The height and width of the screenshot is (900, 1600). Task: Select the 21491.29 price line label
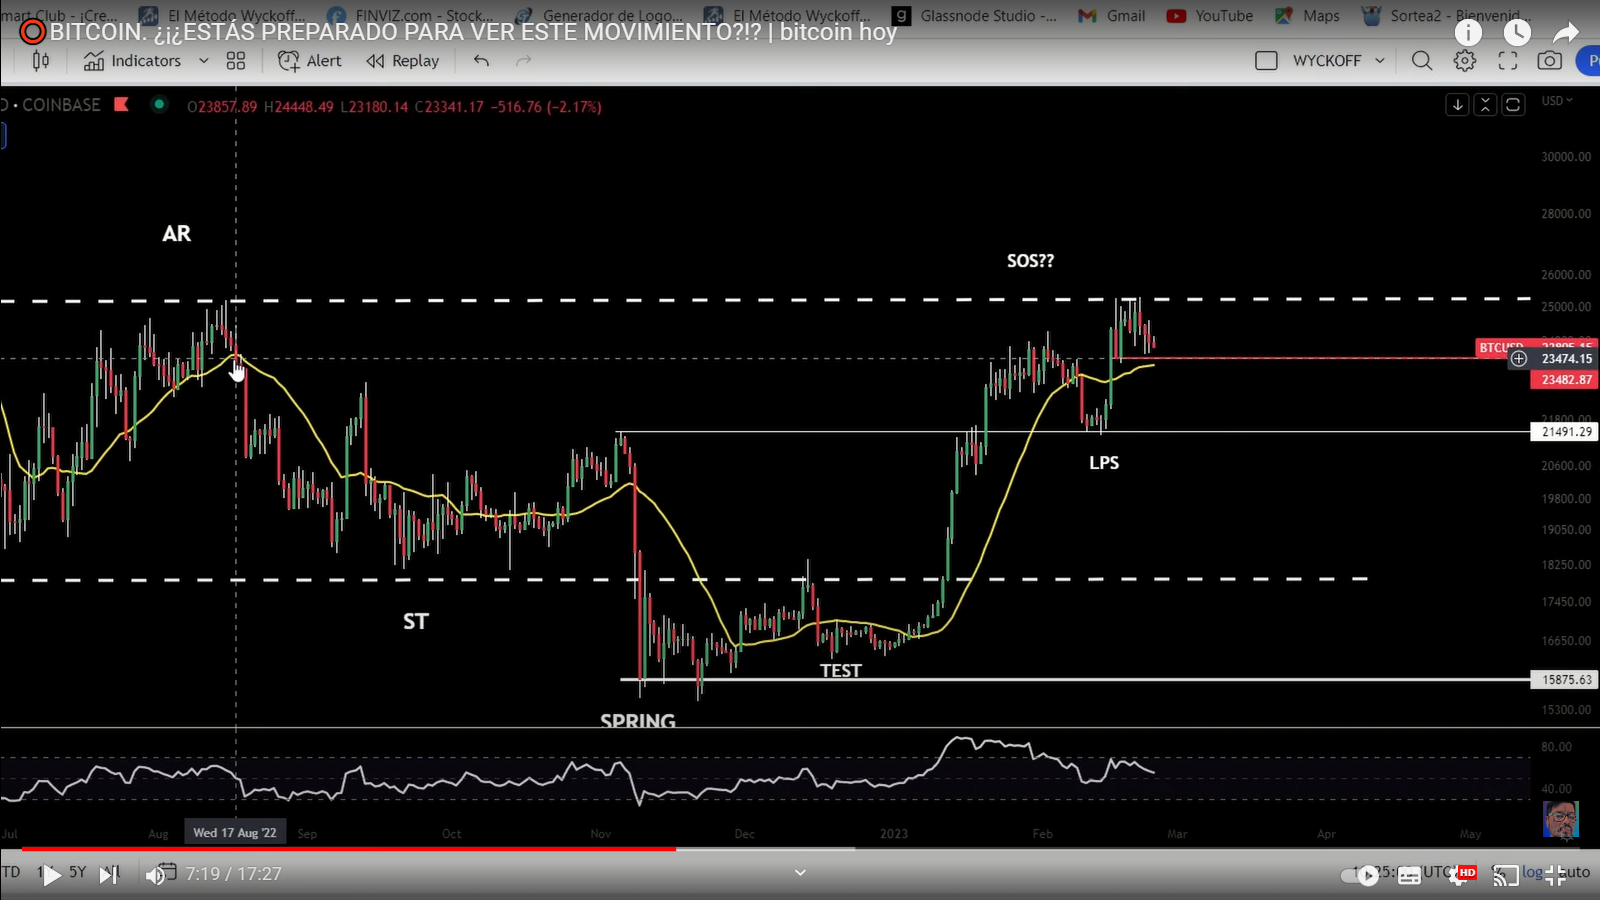[1564, 432]
